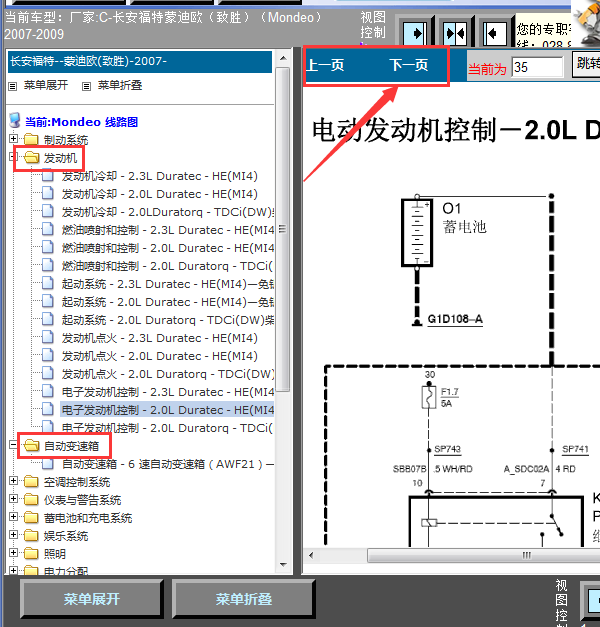
Task: Click document icon of 发动机冷却 2.3L Duratec
Action: (x=48, y=175)
